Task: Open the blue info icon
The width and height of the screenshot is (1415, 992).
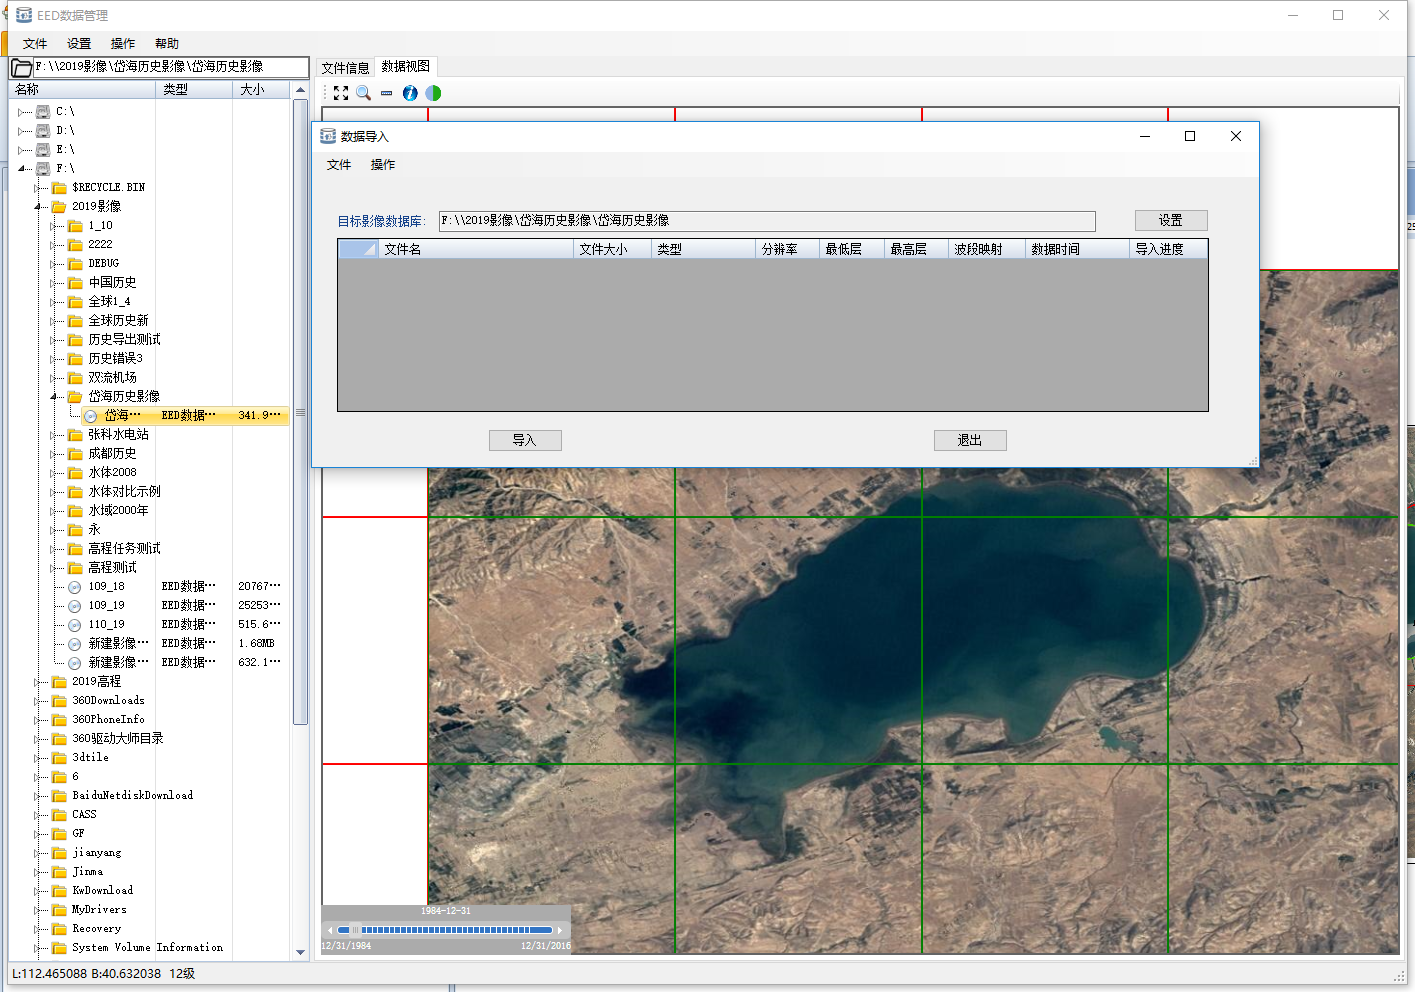Action: click(x=410, y=93)
